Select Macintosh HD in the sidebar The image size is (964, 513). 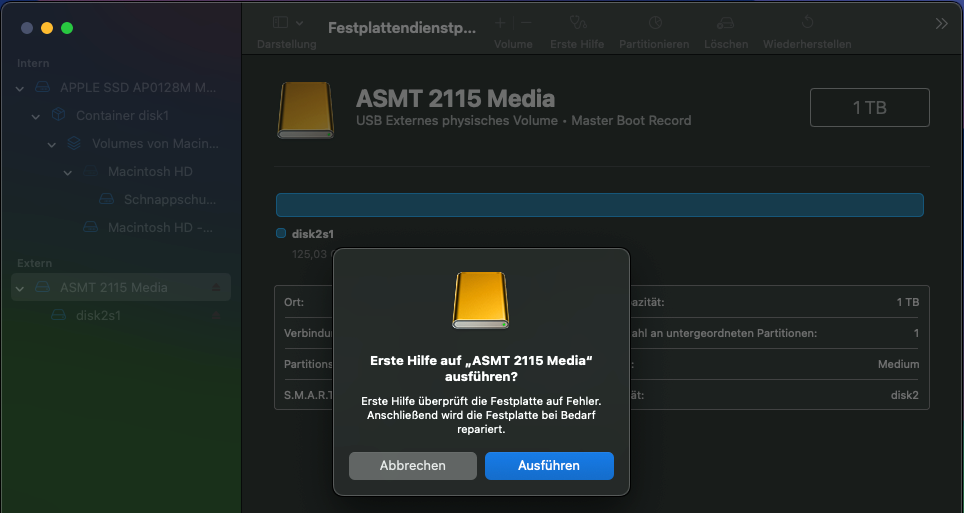[x=150, y=172]
